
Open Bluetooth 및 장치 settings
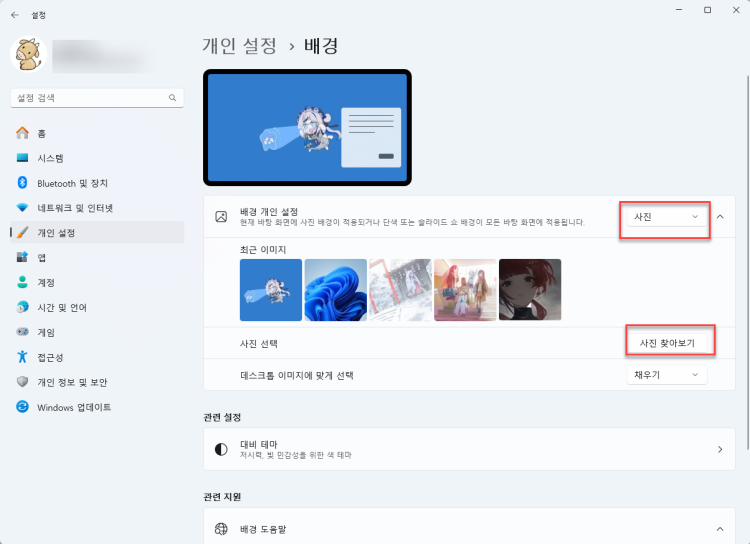coord(97,183)
